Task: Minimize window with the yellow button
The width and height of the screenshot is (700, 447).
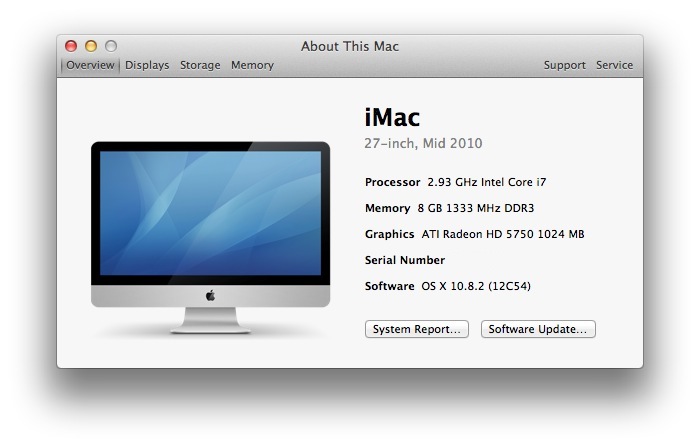Action: click(x=91, y=46)
